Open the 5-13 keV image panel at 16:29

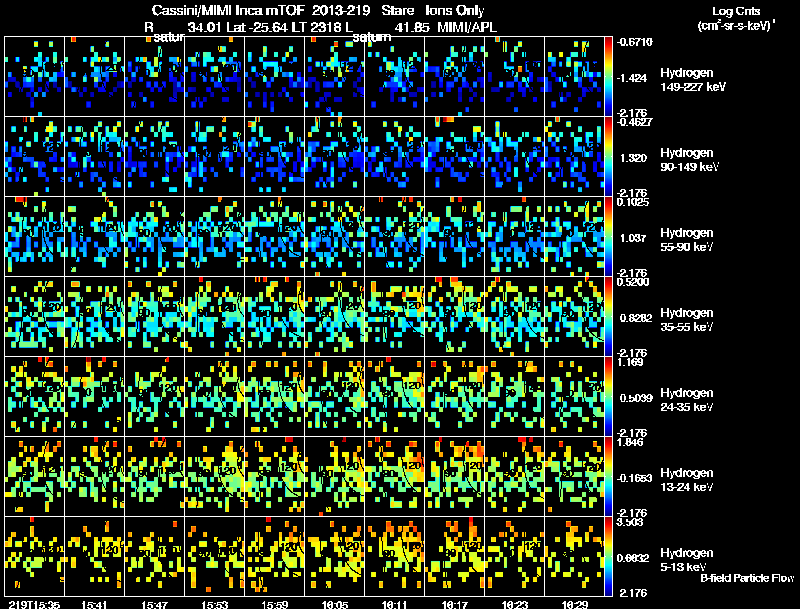tap(574, 556)
